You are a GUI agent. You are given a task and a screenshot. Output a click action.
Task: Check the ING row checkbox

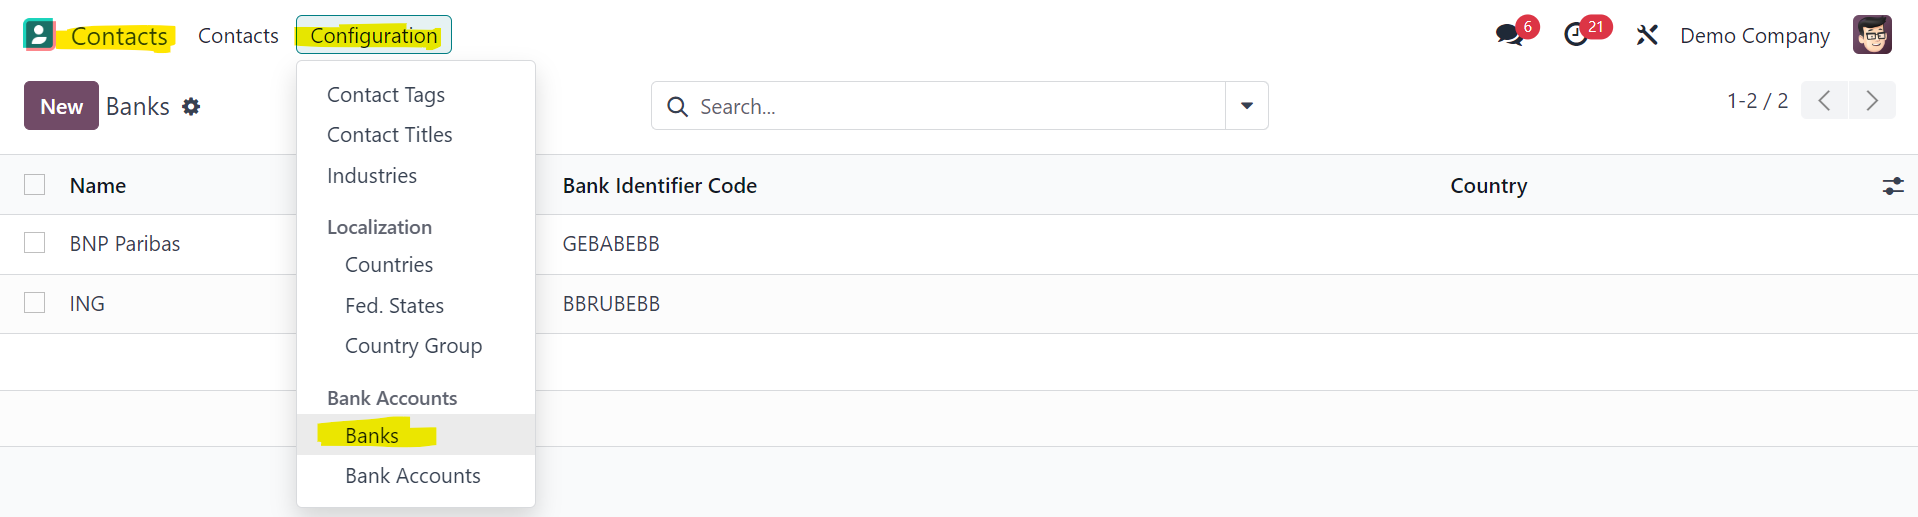point(35,303)
